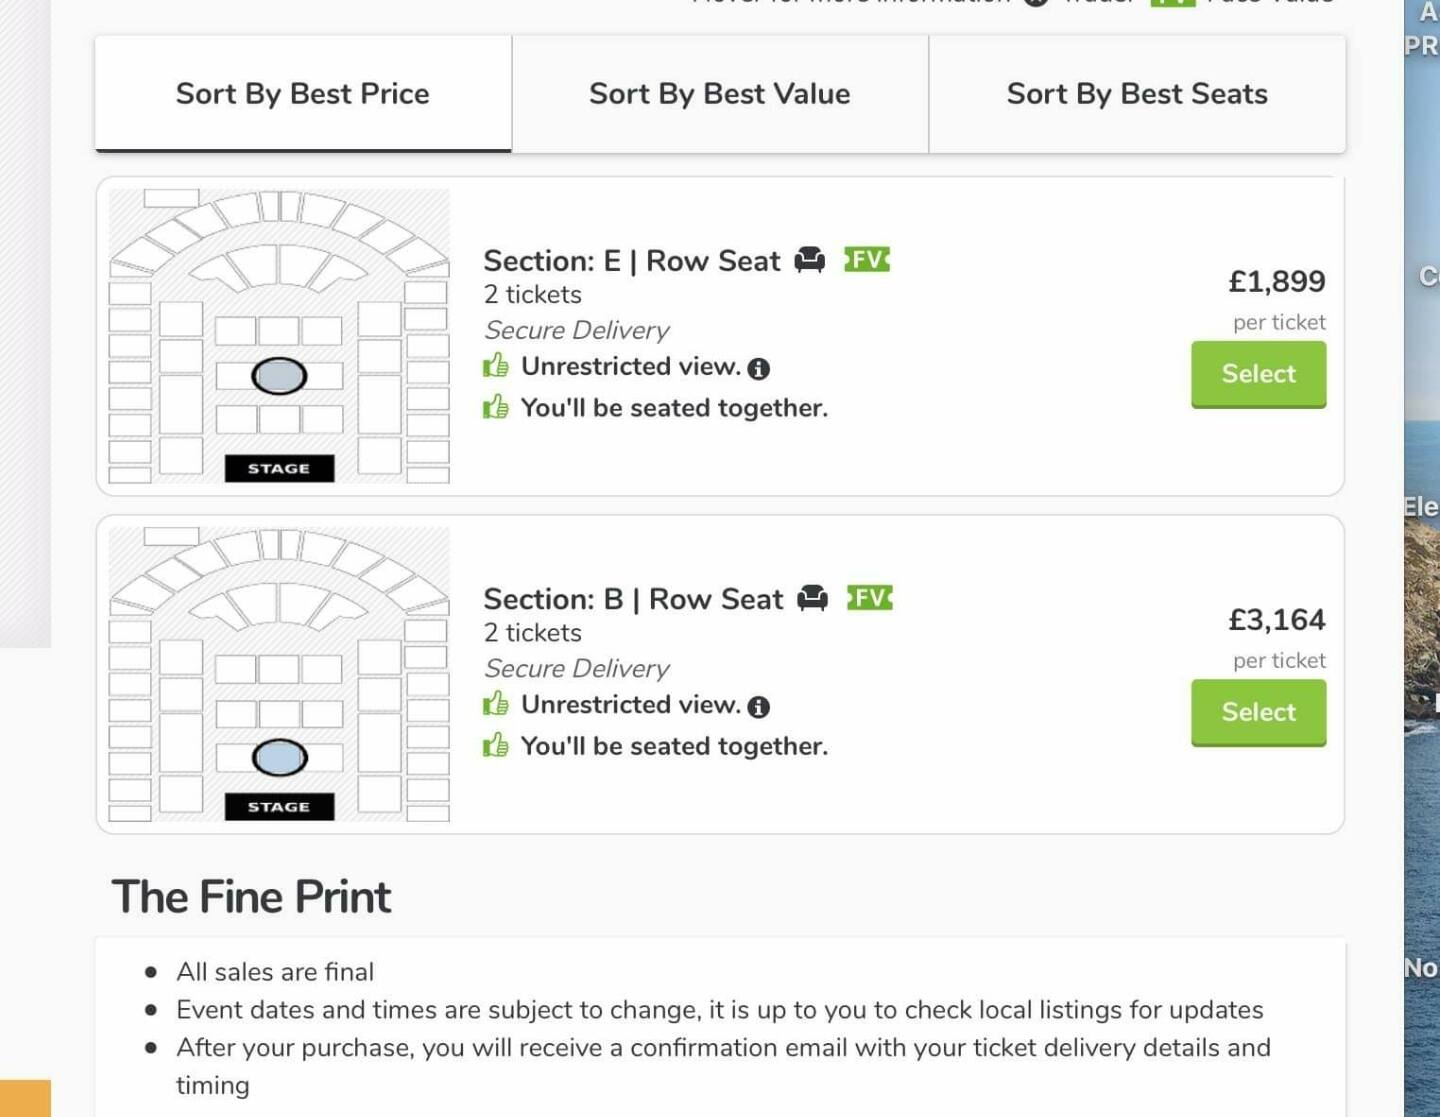Open the Section E venue map thumbnail
Screen dimensions: 1440x1117
point(279,336)
